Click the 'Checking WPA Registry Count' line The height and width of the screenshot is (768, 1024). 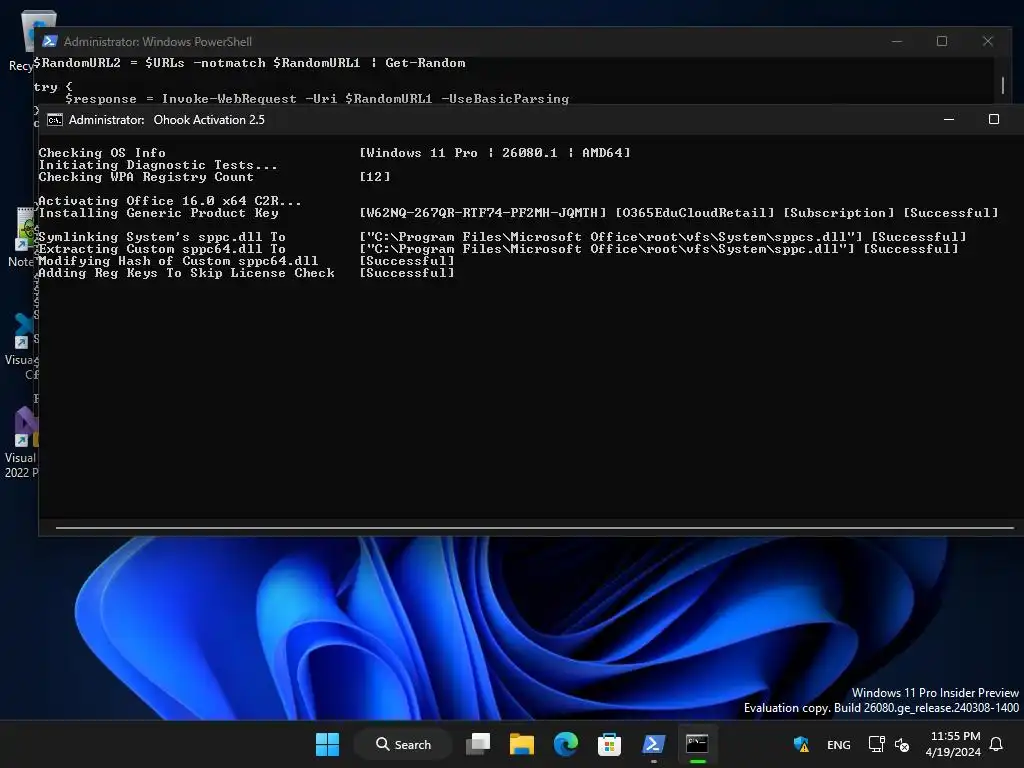pos(146,177)
